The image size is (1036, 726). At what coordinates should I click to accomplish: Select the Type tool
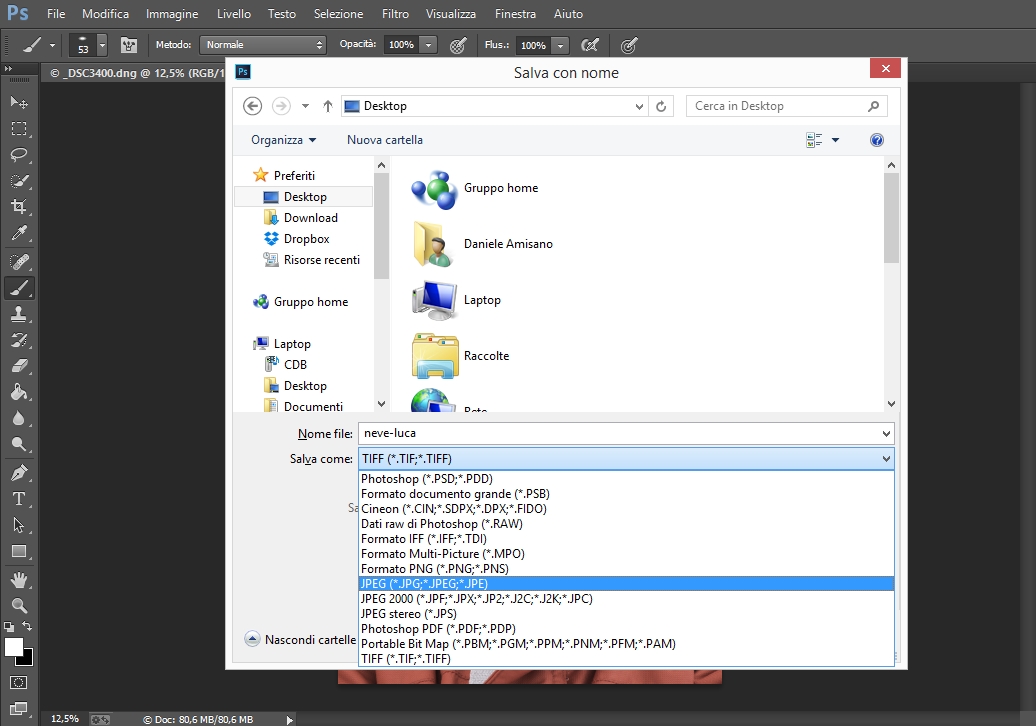tap(18, 499)
